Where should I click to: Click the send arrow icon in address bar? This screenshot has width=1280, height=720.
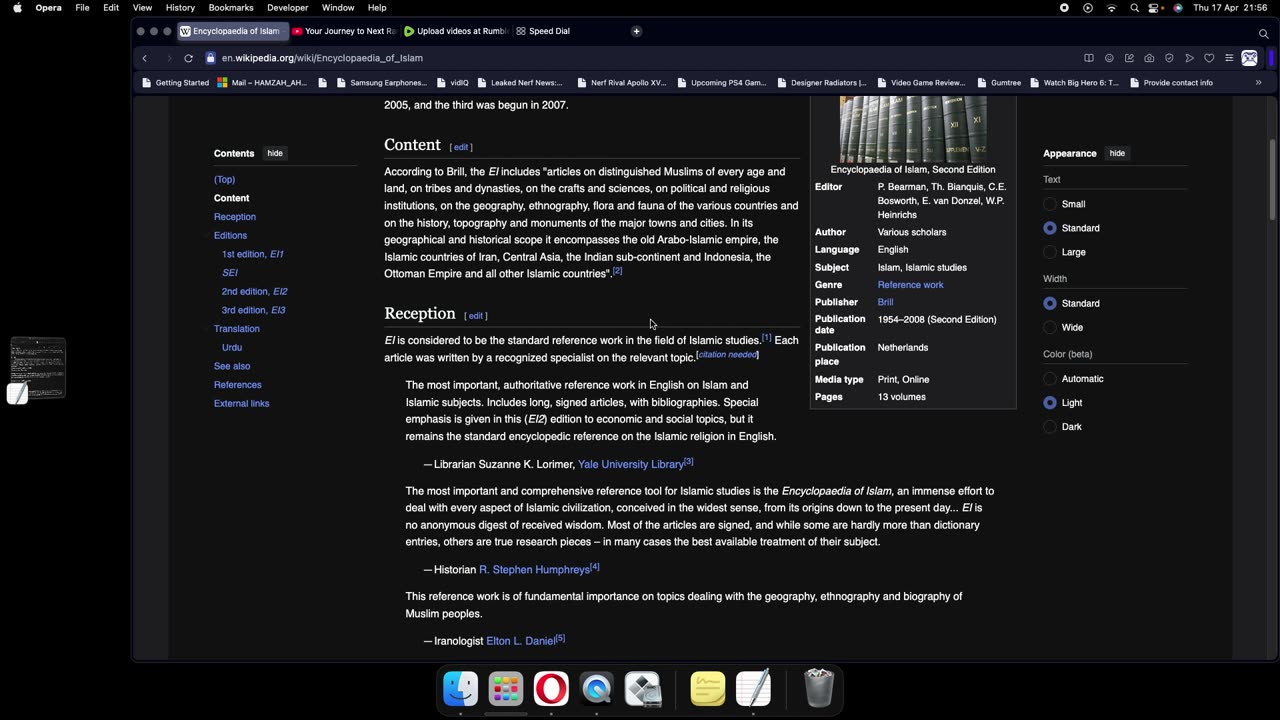pos(1189,58)
